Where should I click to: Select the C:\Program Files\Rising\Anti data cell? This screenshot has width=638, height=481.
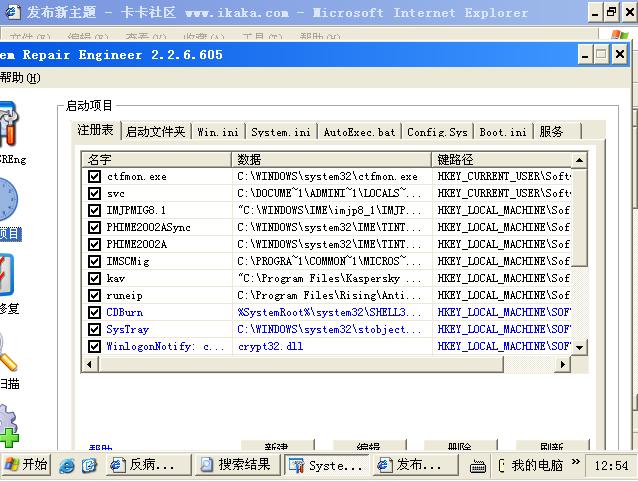[331, 295]
